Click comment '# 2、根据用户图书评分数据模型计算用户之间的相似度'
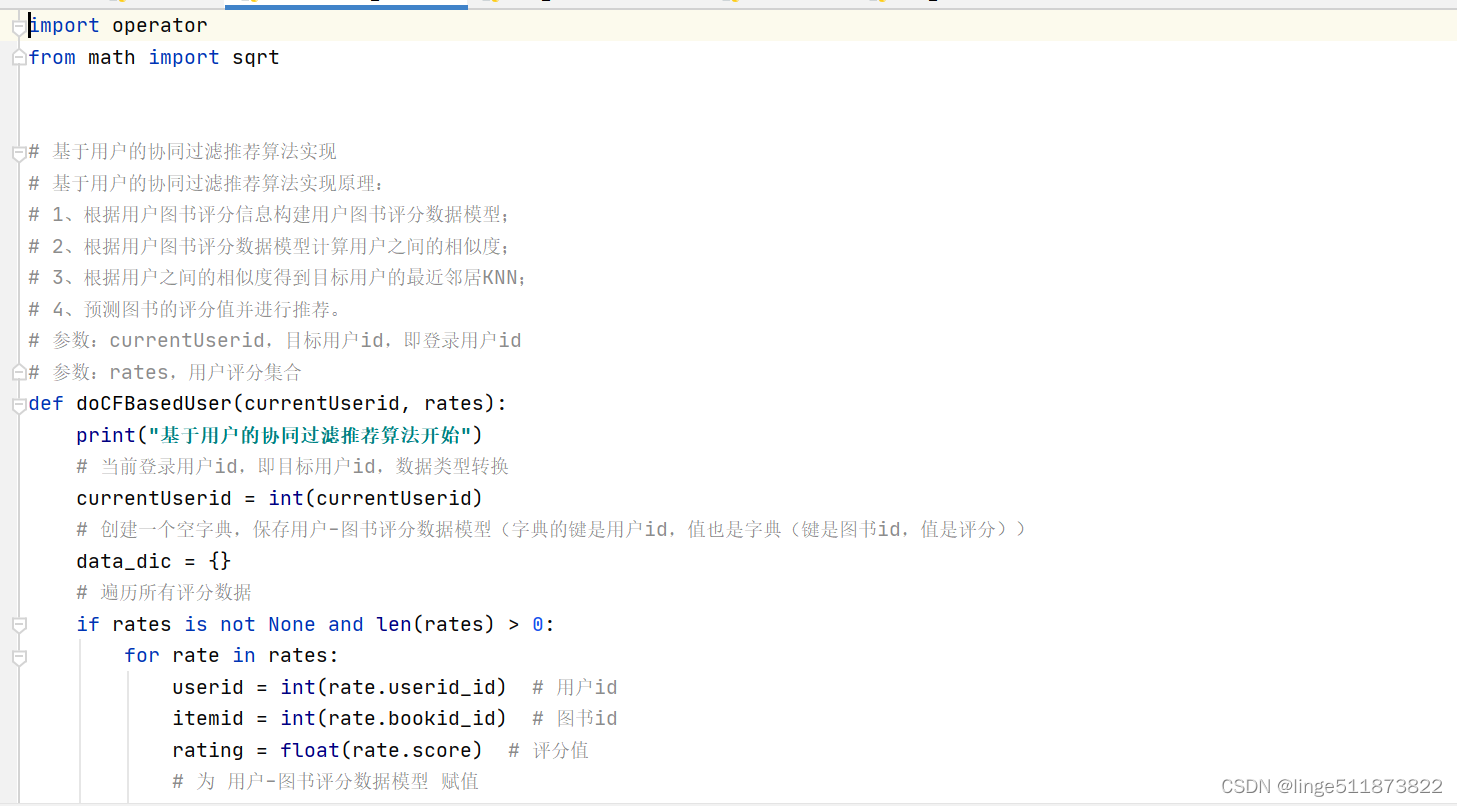This screenshot has height=806, width=1457. coord(270,247)
